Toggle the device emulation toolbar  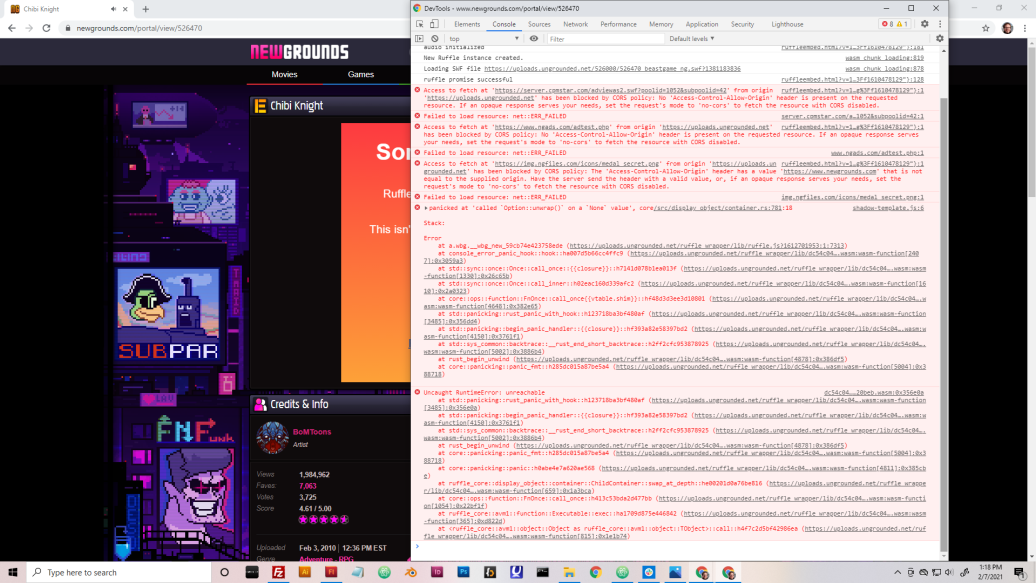tap(432, 24)
